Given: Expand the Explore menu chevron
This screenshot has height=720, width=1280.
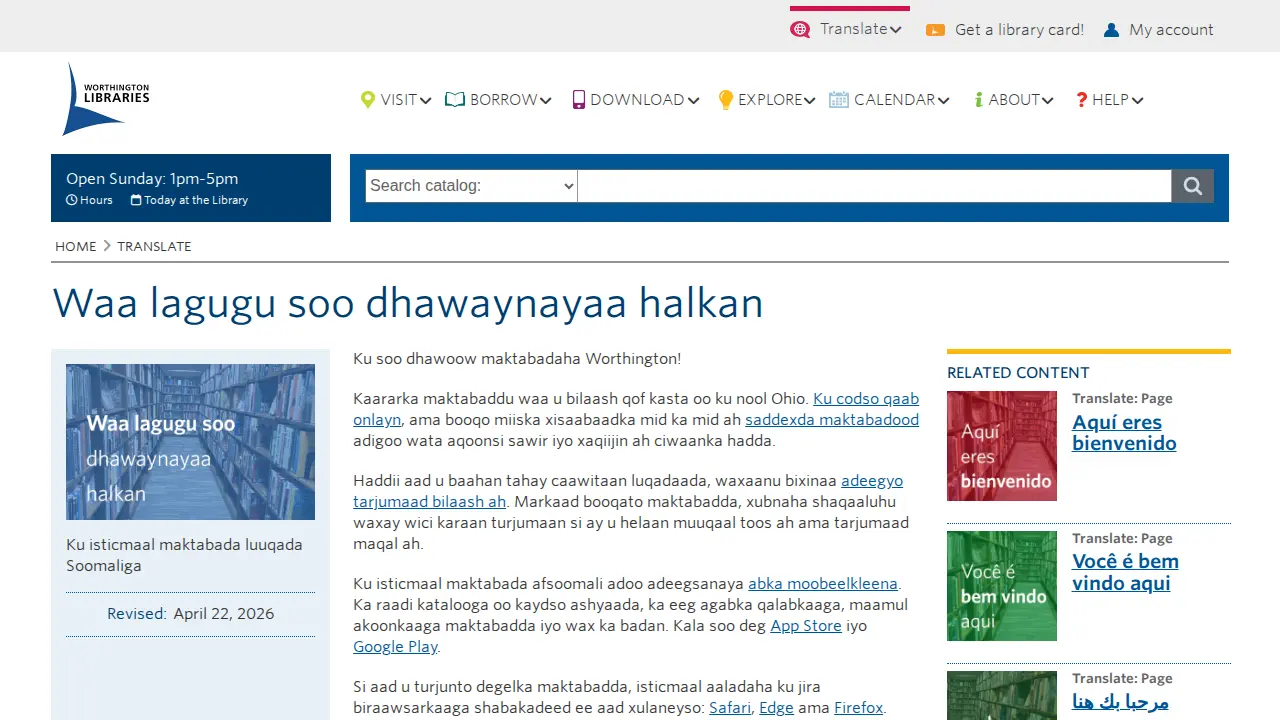Looking at the screenshot, I should [810, 100].
